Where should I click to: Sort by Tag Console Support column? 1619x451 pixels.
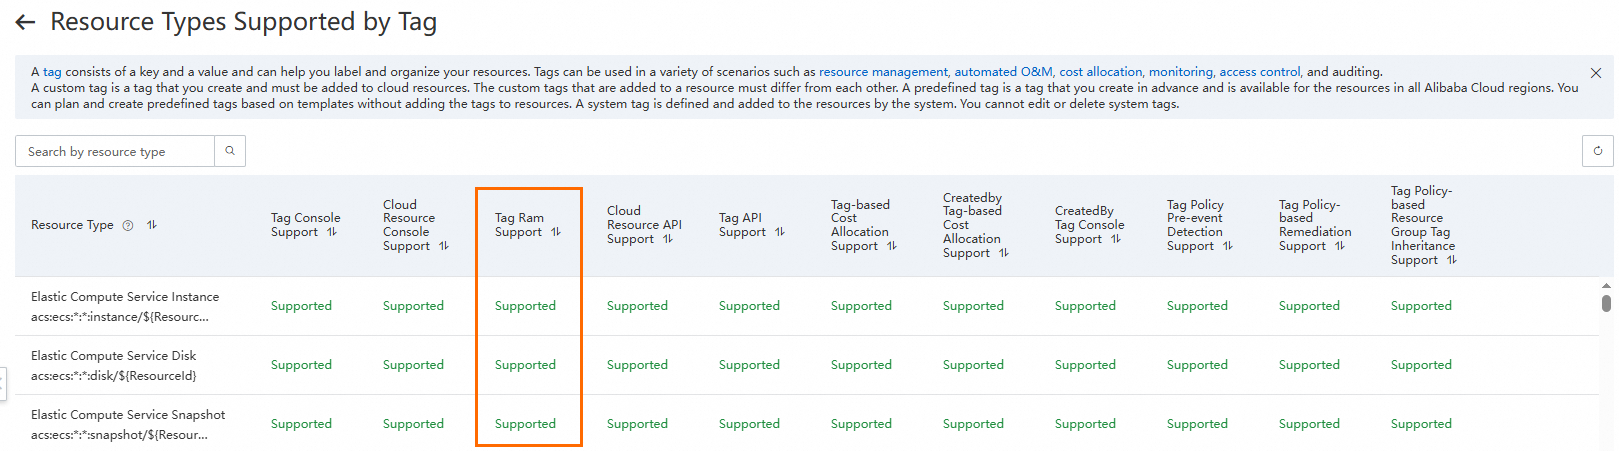(332, 232)
